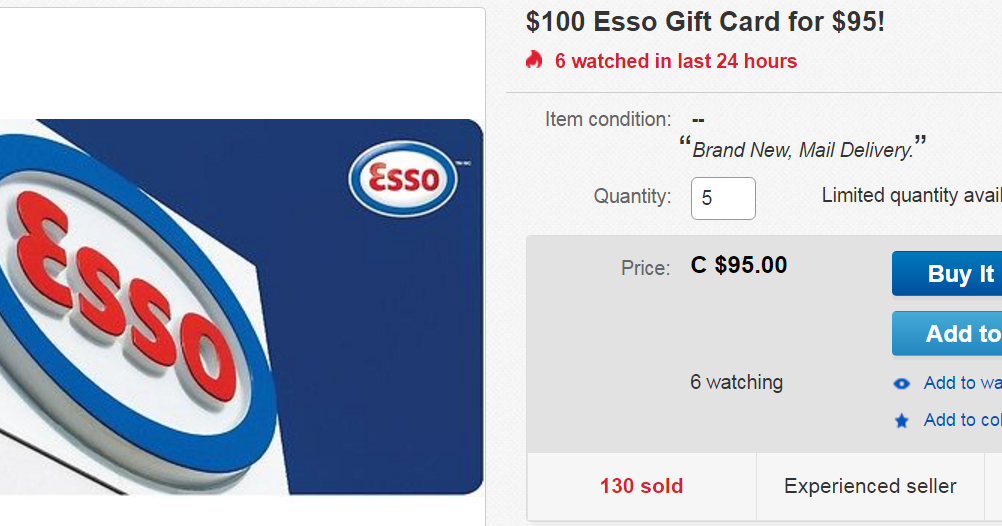Click the Quantity input field showing 5
Screen dimensions: 1002x526
click(722, 198)
